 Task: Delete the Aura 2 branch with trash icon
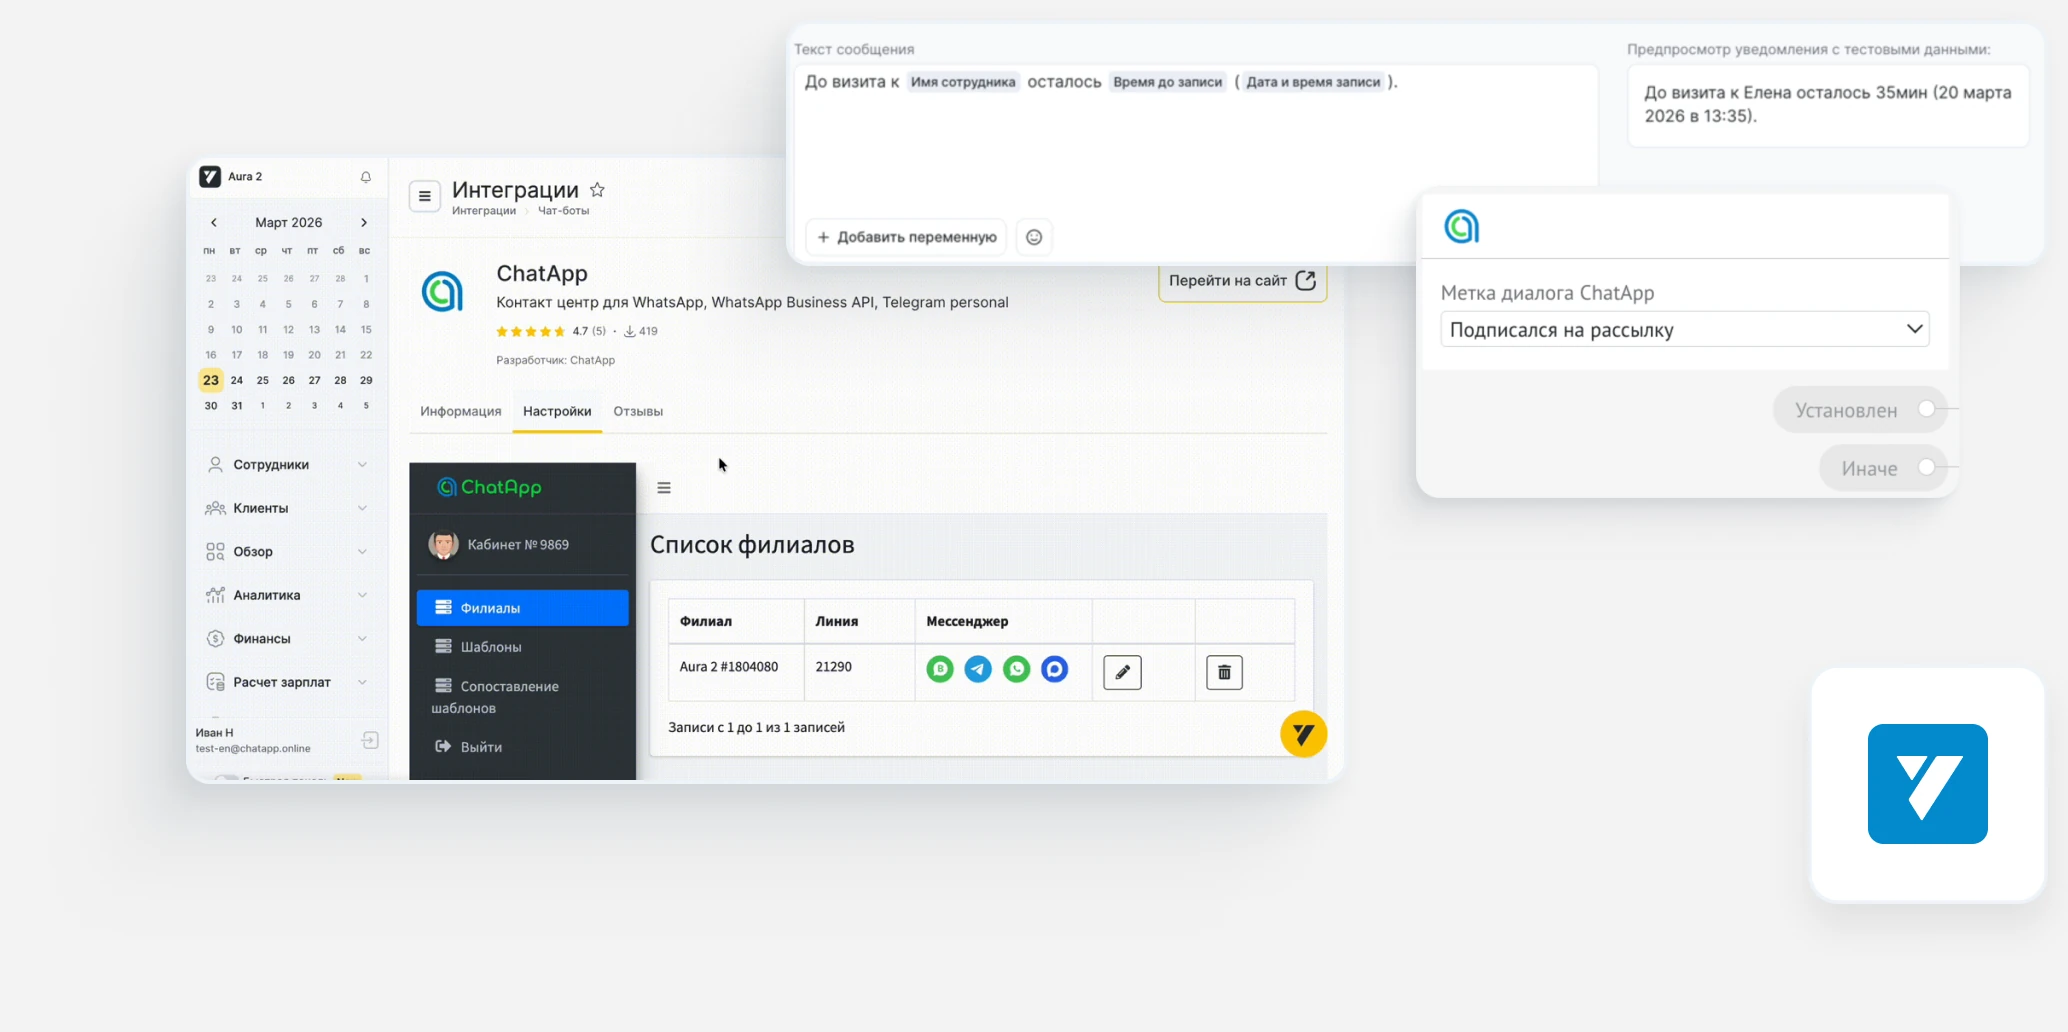pos(1224,672)
